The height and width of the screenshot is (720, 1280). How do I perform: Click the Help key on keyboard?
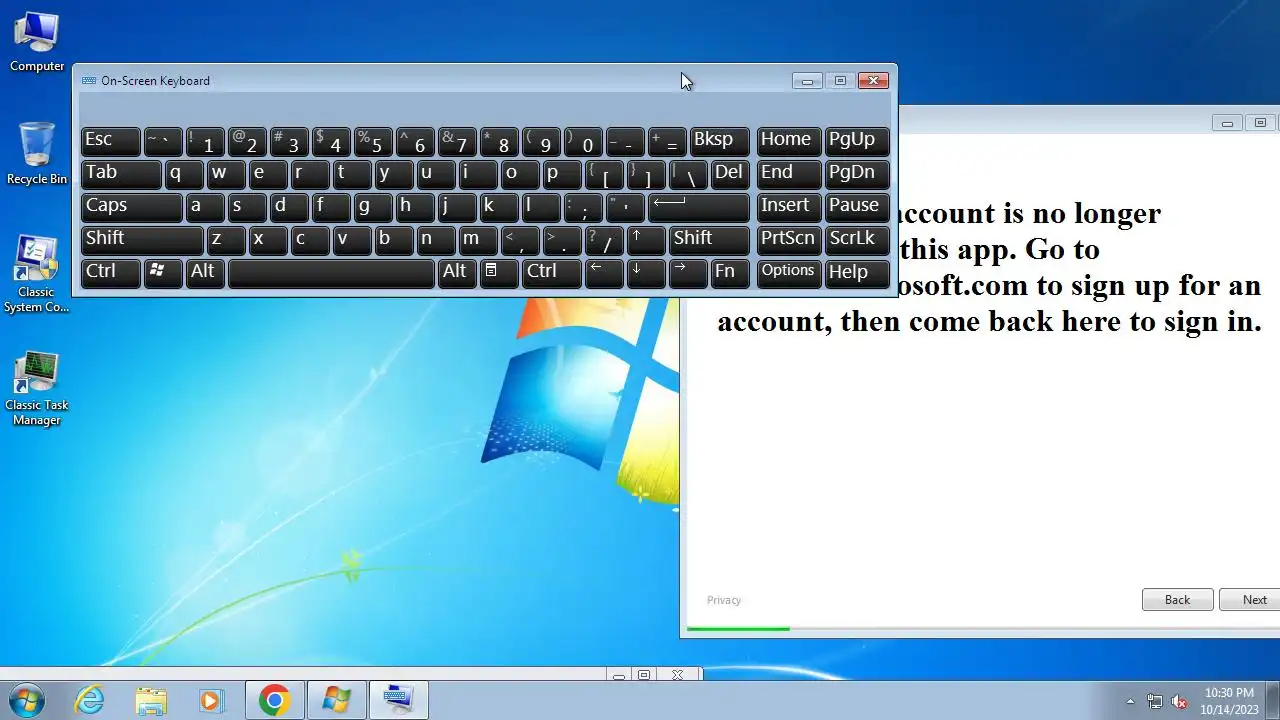coord(857,273)
